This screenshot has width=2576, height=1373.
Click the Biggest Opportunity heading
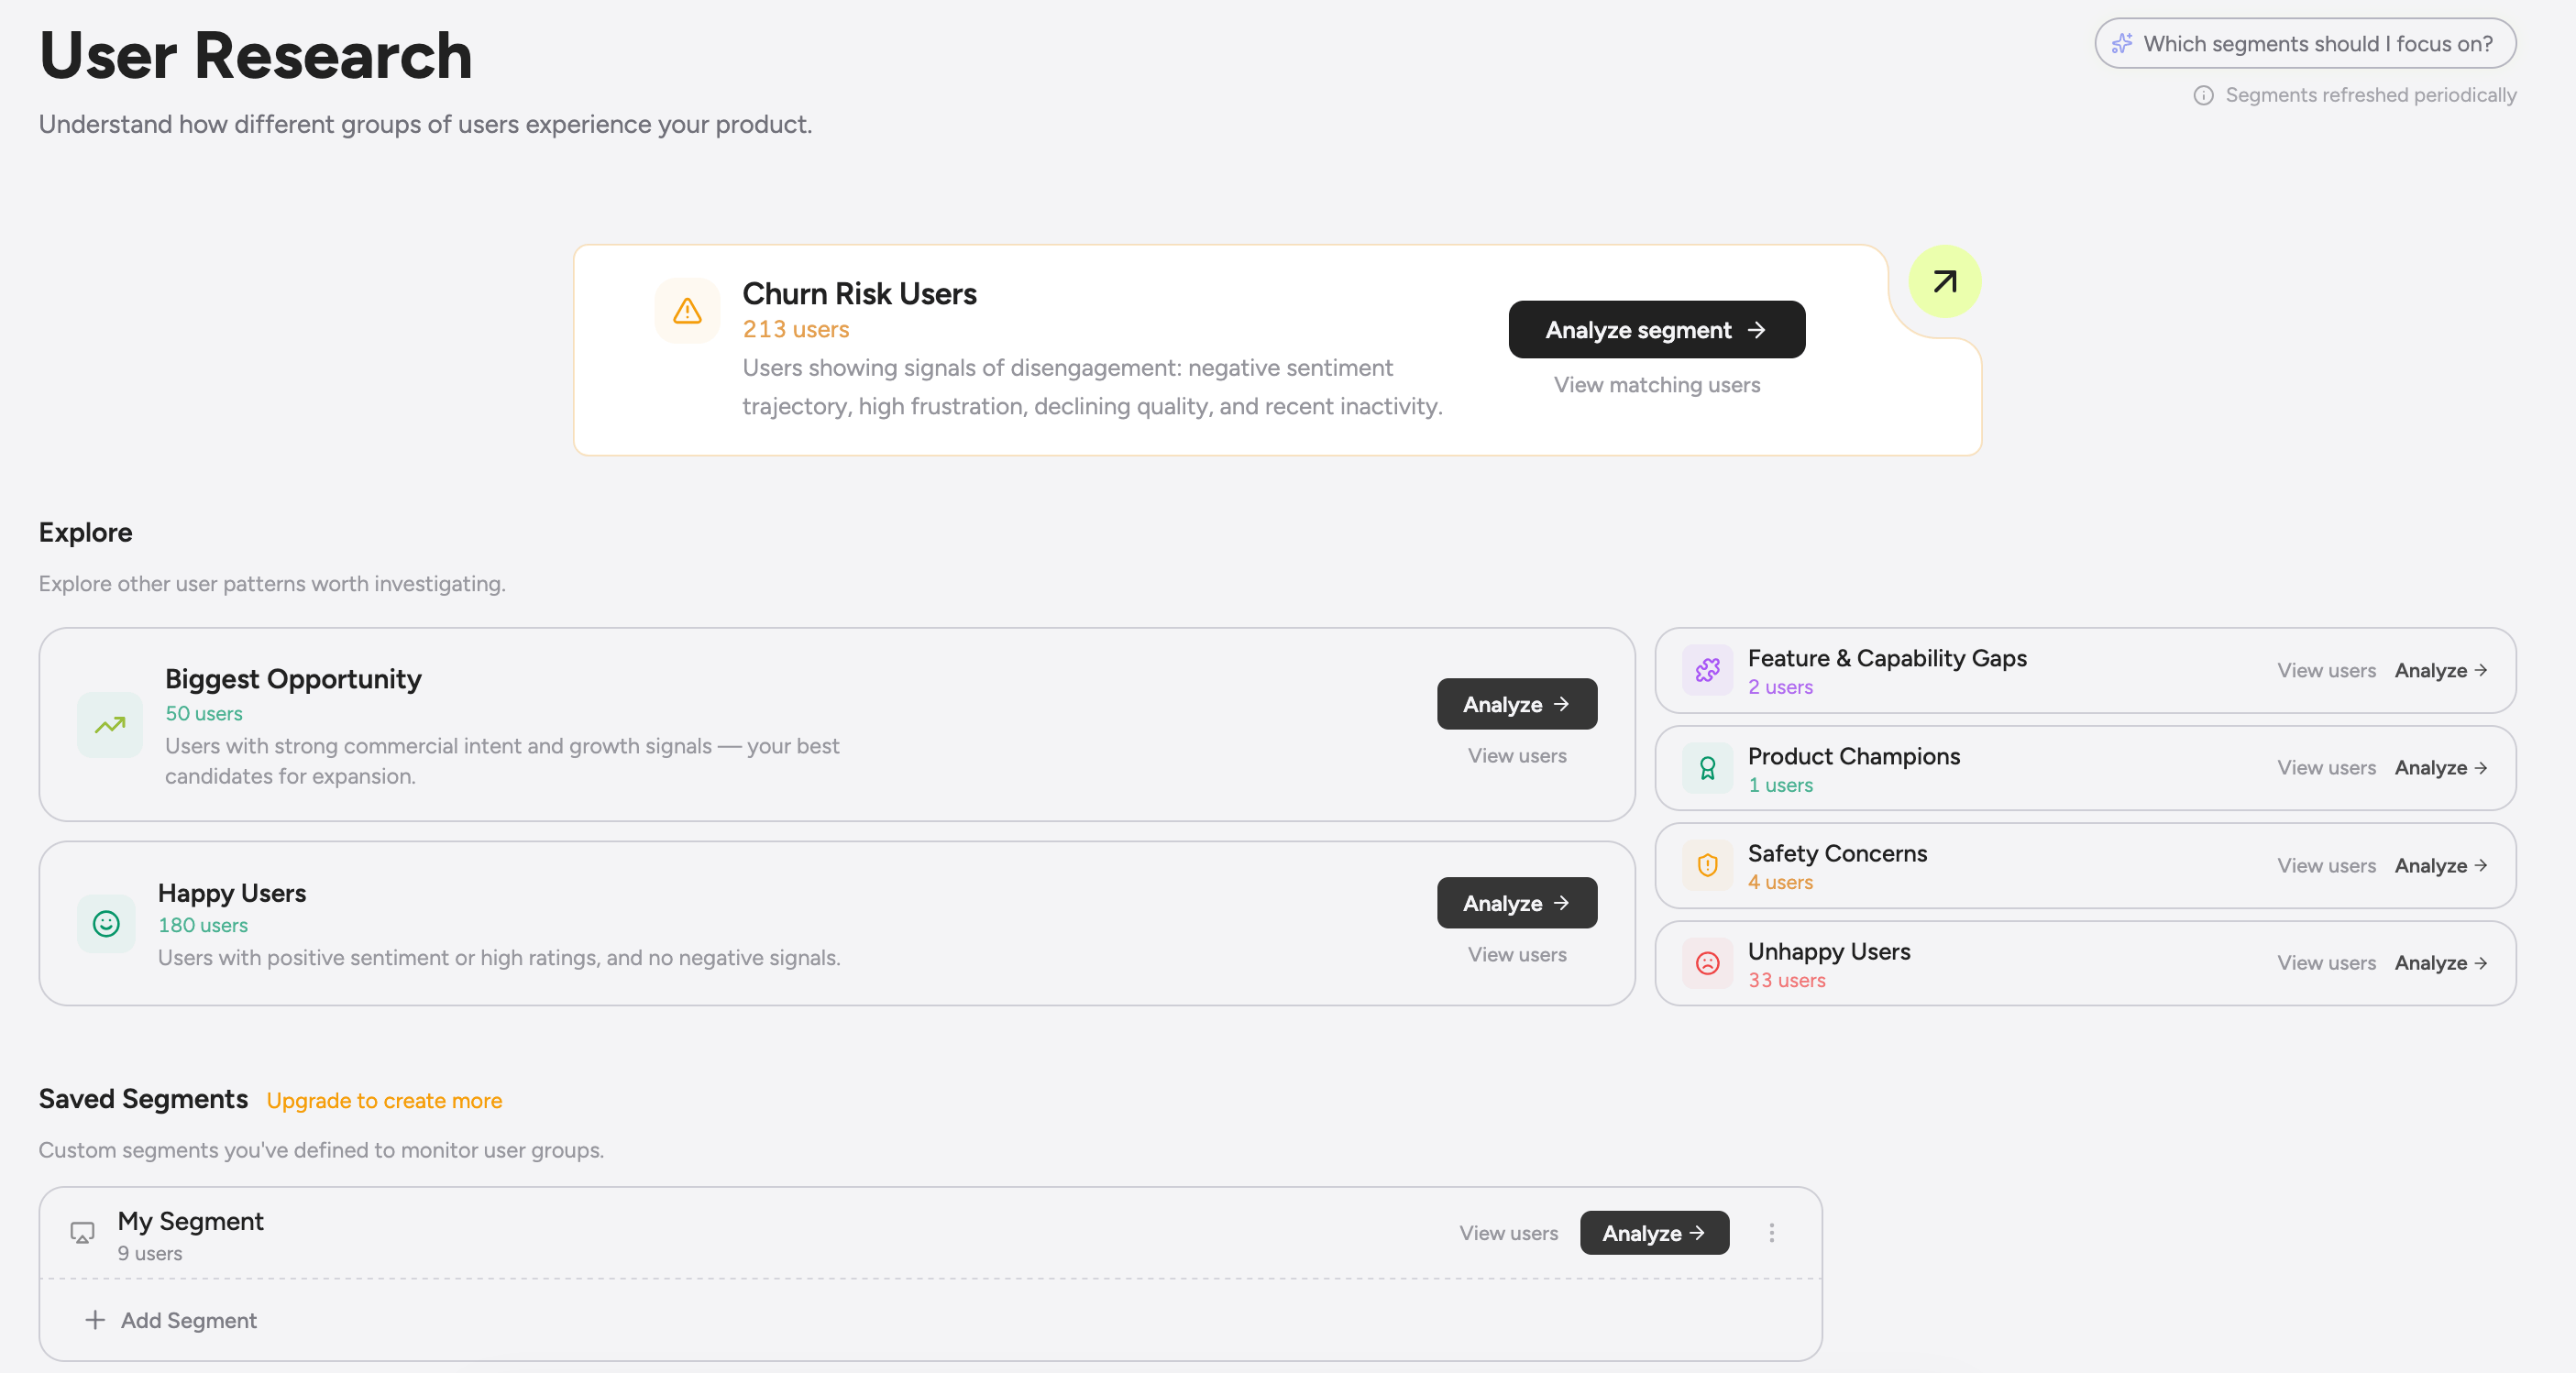click(293, 679)
